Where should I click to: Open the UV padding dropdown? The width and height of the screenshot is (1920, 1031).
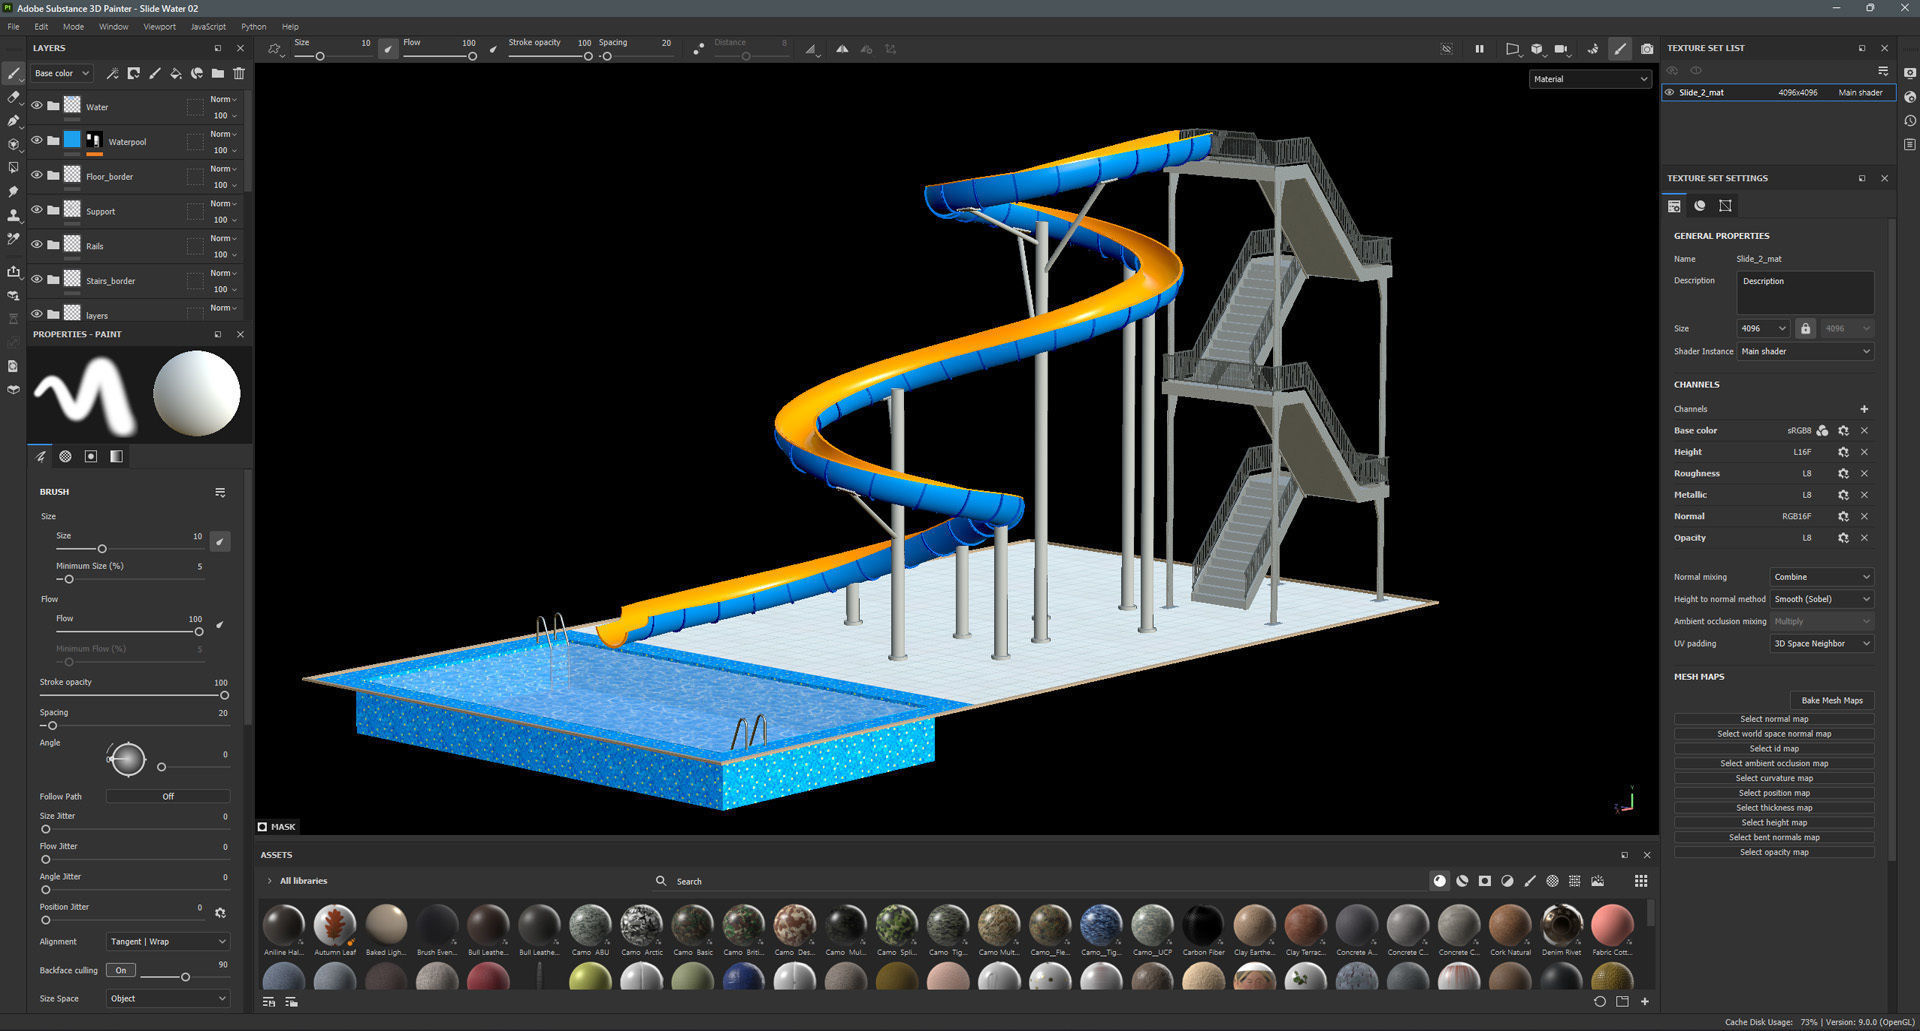(x=1821, y=644)
